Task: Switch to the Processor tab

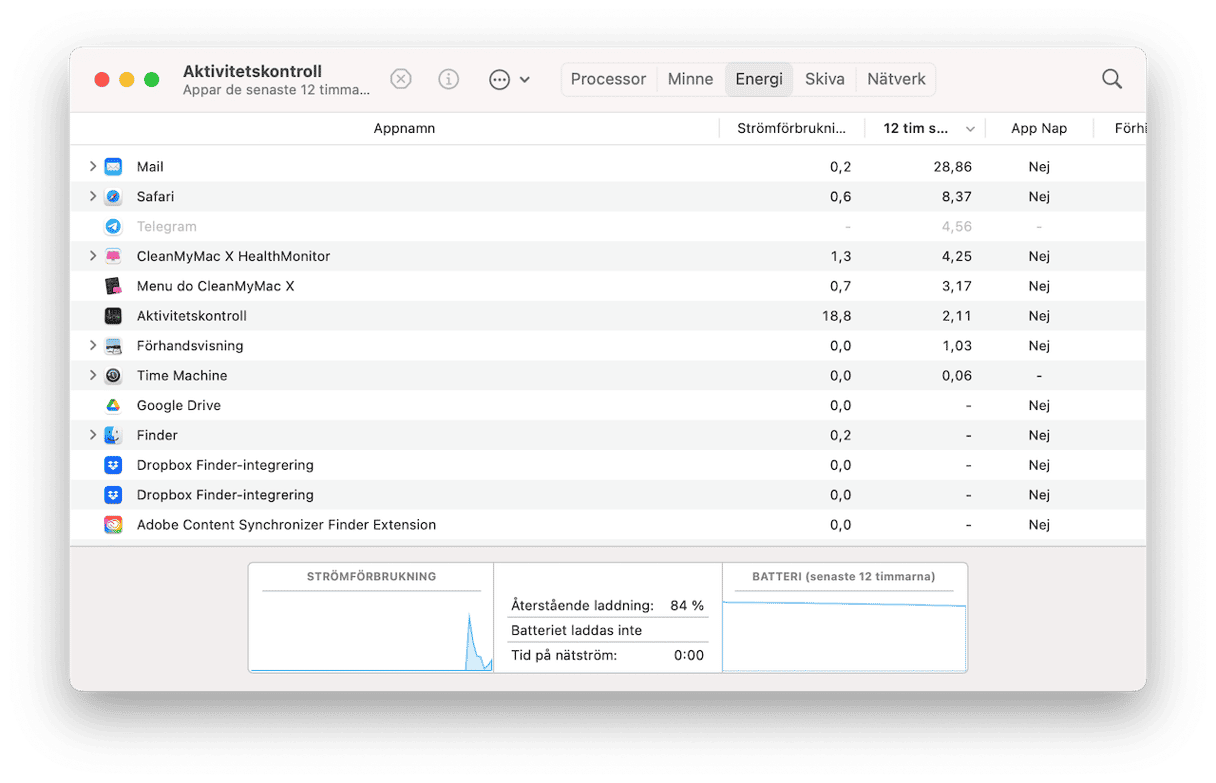Action: 608,79
